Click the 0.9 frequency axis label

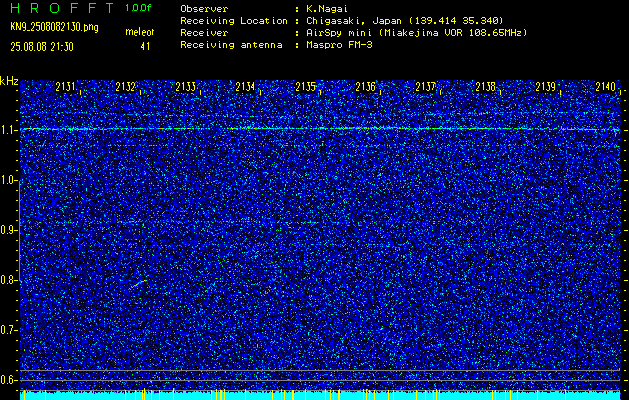click(8, 230)
